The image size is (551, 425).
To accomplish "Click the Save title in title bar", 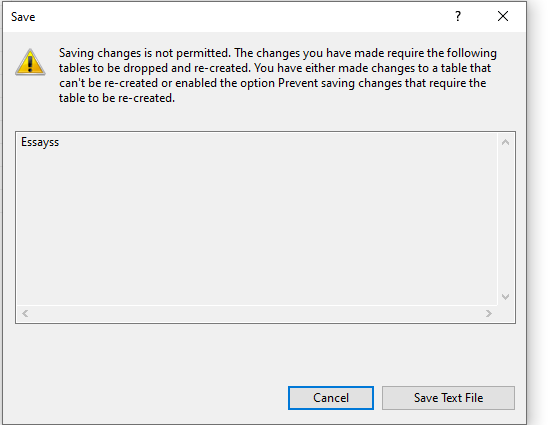I will click(x=23, y=17).
